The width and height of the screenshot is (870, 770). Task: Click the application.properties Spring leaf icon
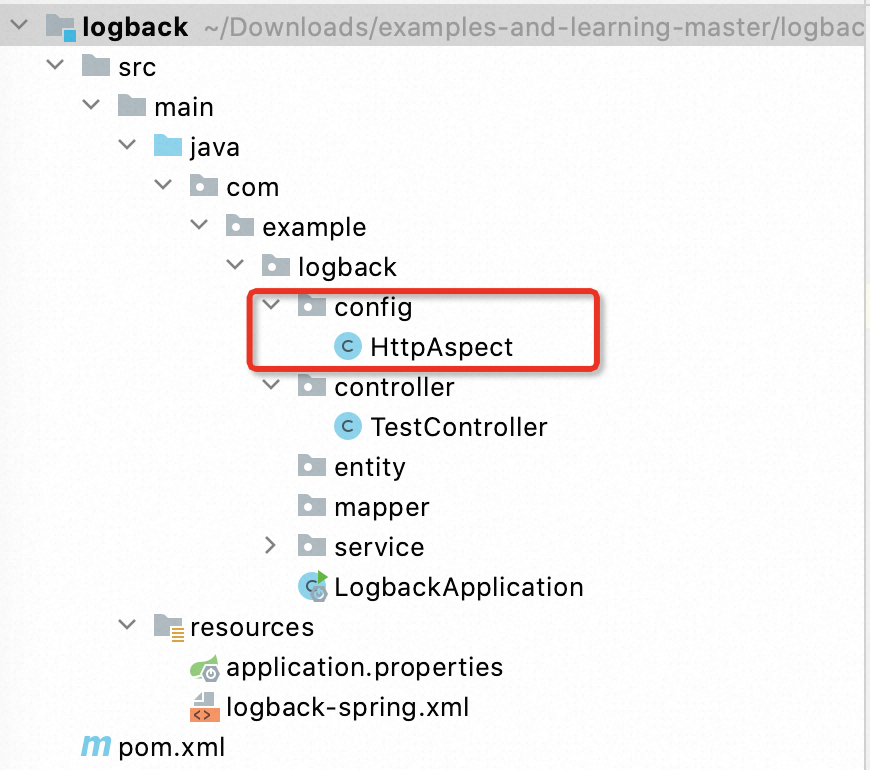pos(204,667)
